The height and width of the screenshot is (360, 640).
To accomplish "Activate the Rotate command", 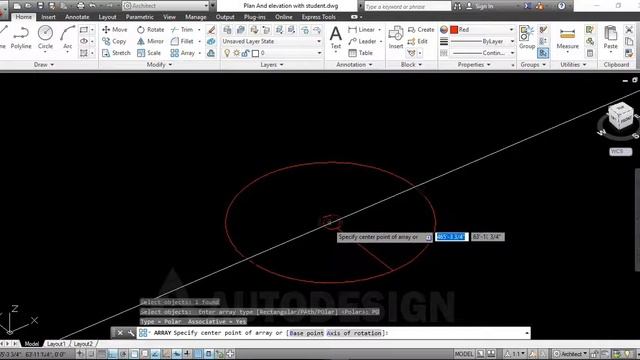I will [150, 29].
